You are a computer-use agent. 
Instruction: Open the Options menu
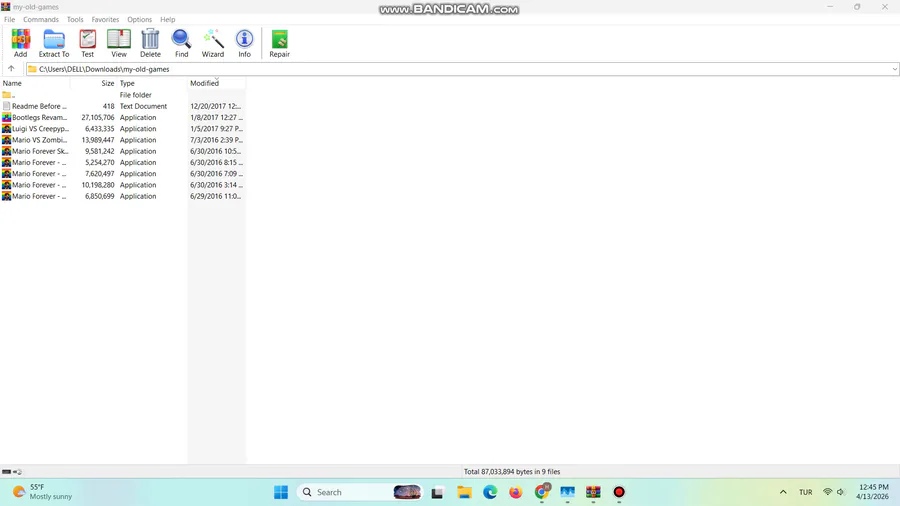(139, 20)
